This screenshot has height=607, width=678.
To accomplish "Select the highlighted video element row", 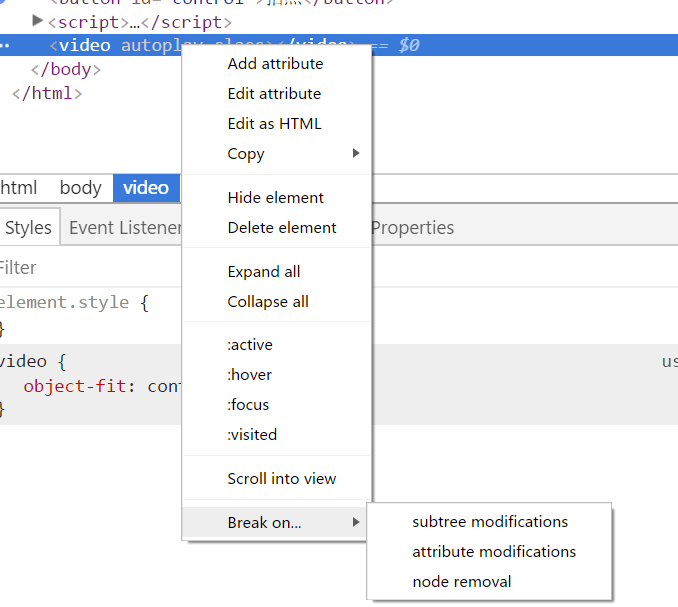I will click(339, 45).
